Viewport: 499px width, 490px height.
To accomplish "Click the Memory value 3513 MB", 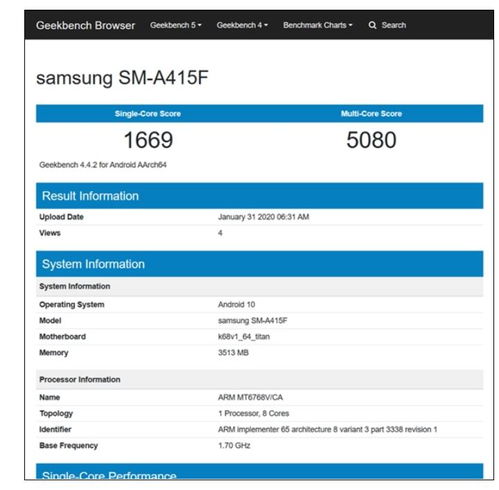I will point(233,353).
